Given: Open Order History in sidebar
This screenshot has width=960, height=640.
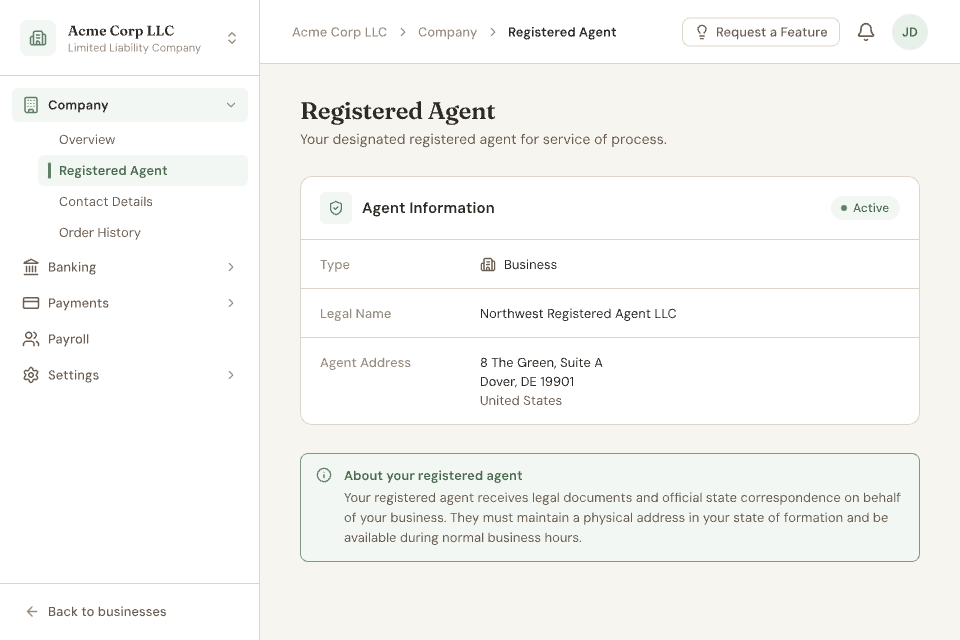Looking at the screenshot, I should (100, 233).
